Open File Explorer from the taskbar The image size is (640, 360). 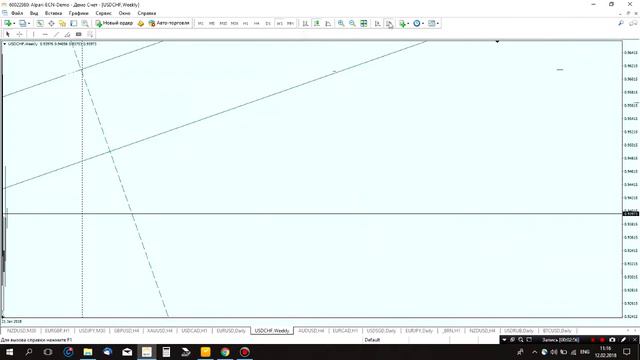[x=88, y=352]
